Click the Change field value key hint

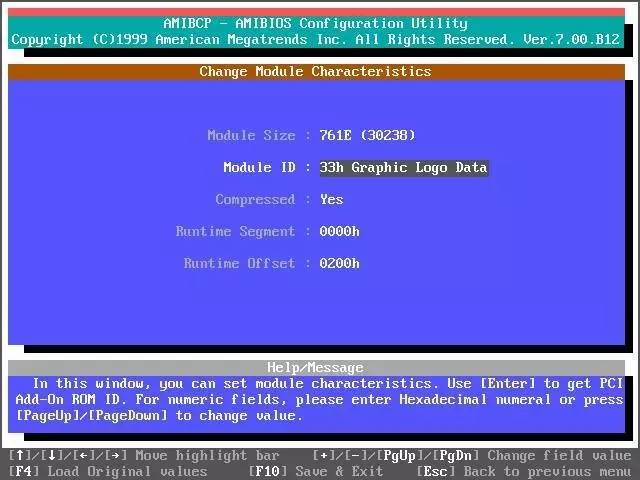(x=472, y=456)
